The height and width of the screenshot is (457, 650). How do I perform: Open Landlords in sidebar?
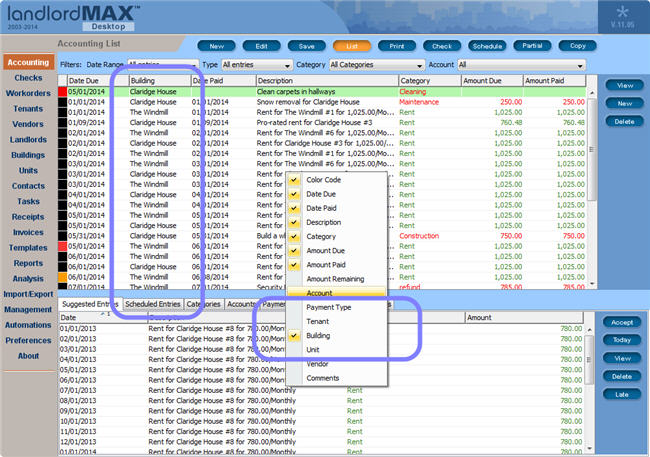pos(28,140)
